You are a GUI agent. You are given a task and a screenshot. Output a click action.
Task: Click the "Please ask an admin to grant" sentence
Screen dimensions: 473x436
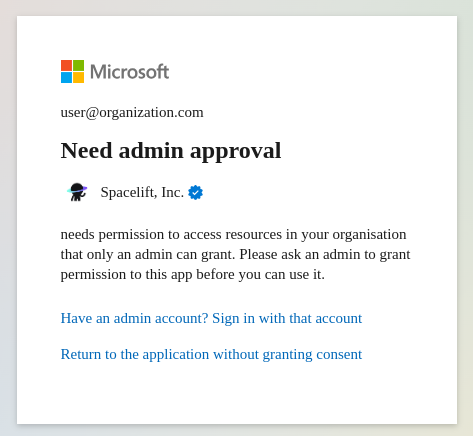325,255
